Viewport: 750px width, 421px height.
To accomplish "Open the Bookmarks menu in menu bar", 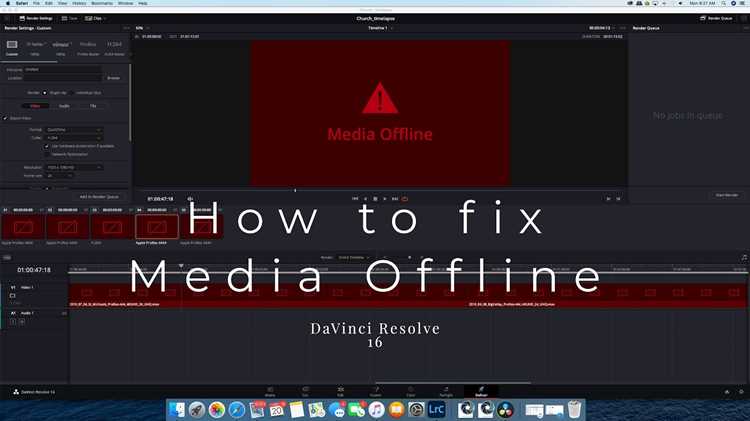I will (x=102, y=3).
